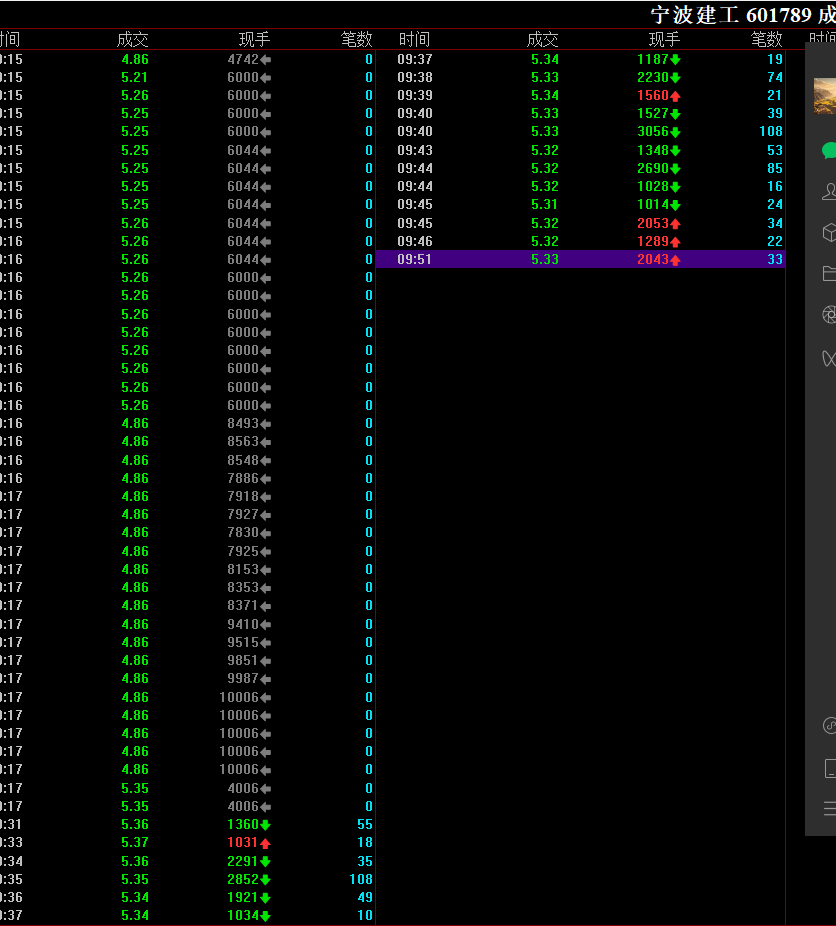Image resolution: width=836 pixels, height=926 pixels.
Task: Click the price 5.37 cell
Action: (135, 842)
